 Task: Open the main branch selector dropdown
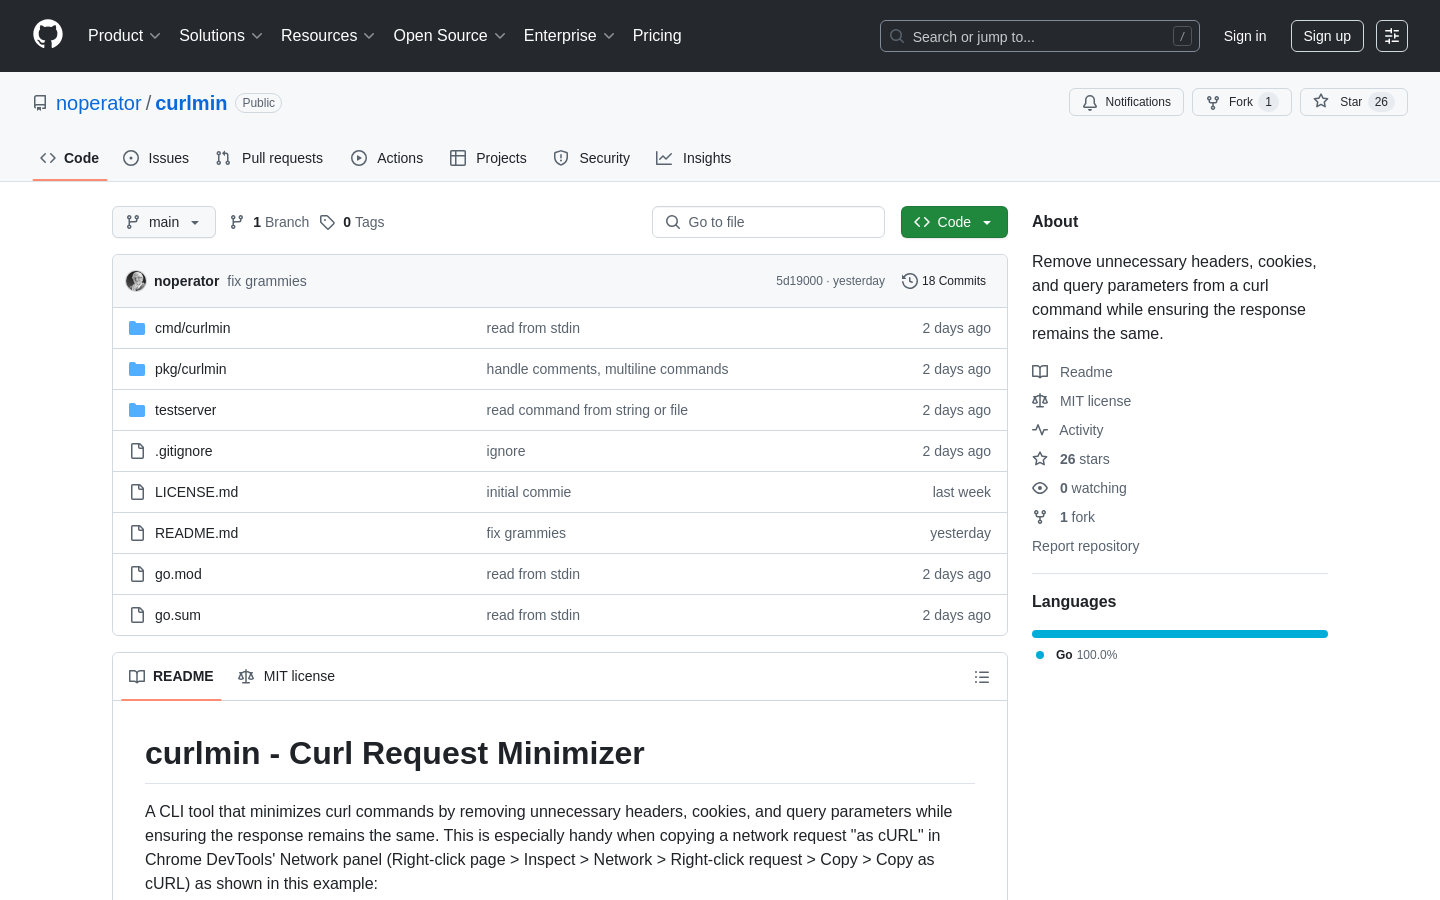pyautogui.click(x=164, y=222)
